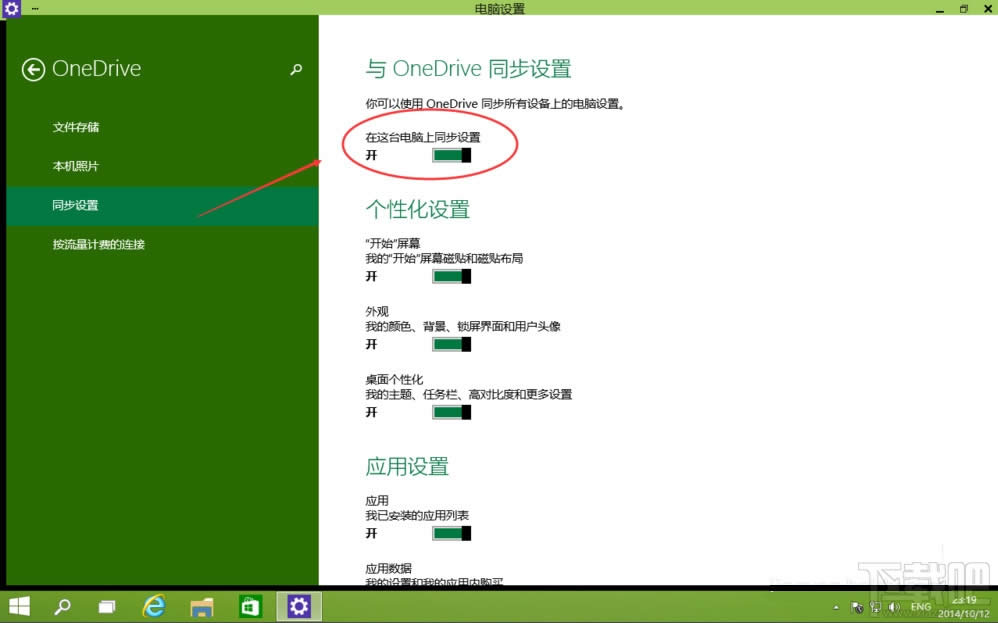Turn off the 外观 sync switch

tap(449, 344)
